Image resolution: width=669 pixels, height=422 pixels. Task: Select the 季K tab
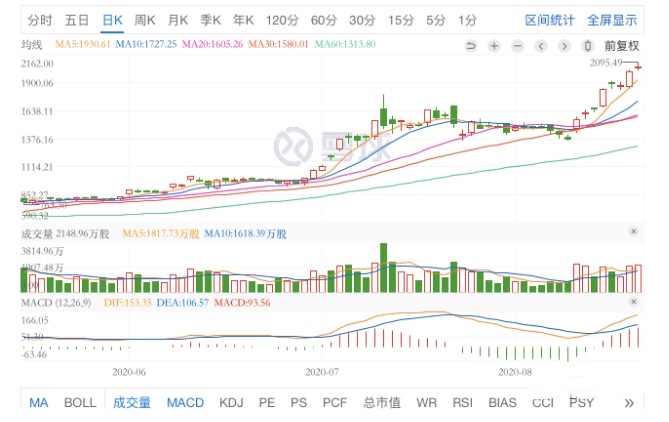tap(211, 20)
